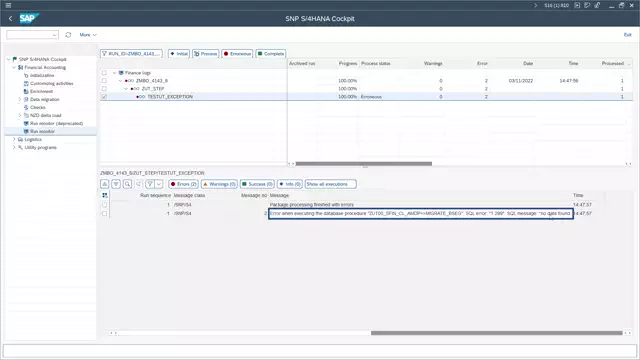Collapse the Financial Accounting node

14,67
